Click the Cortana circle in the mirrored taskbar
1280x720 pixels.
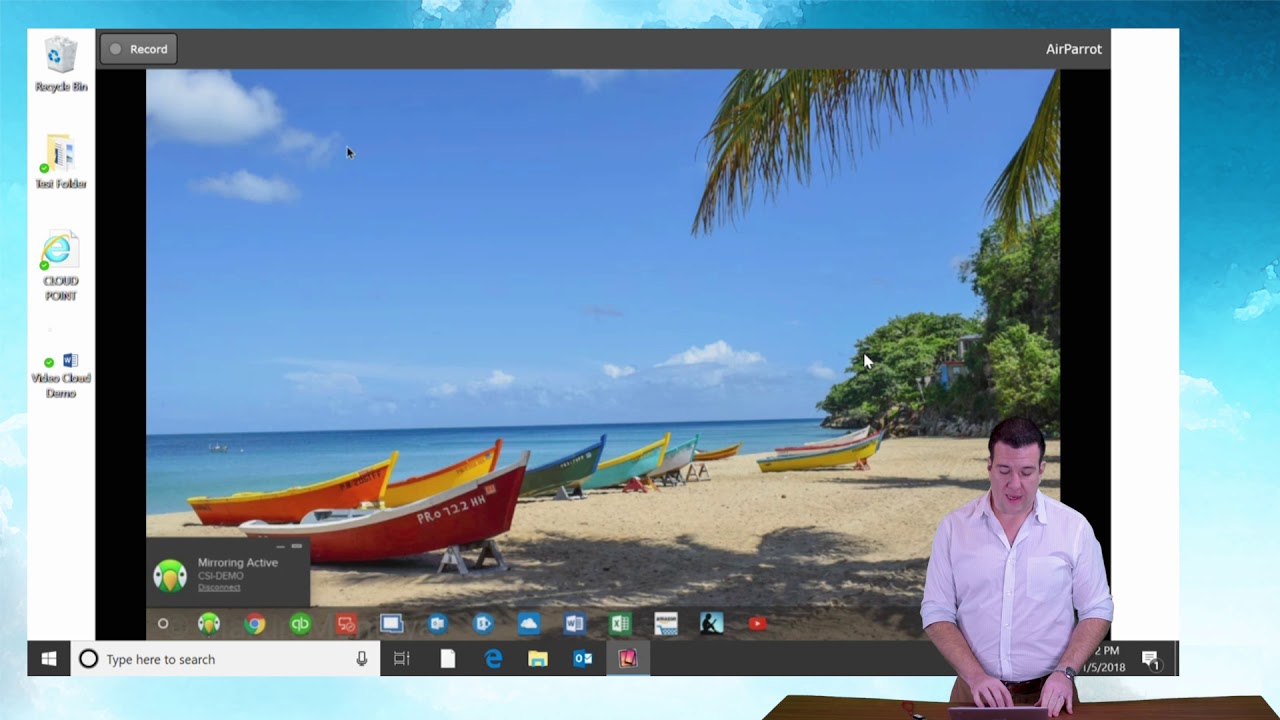click(x=163, y=624)
